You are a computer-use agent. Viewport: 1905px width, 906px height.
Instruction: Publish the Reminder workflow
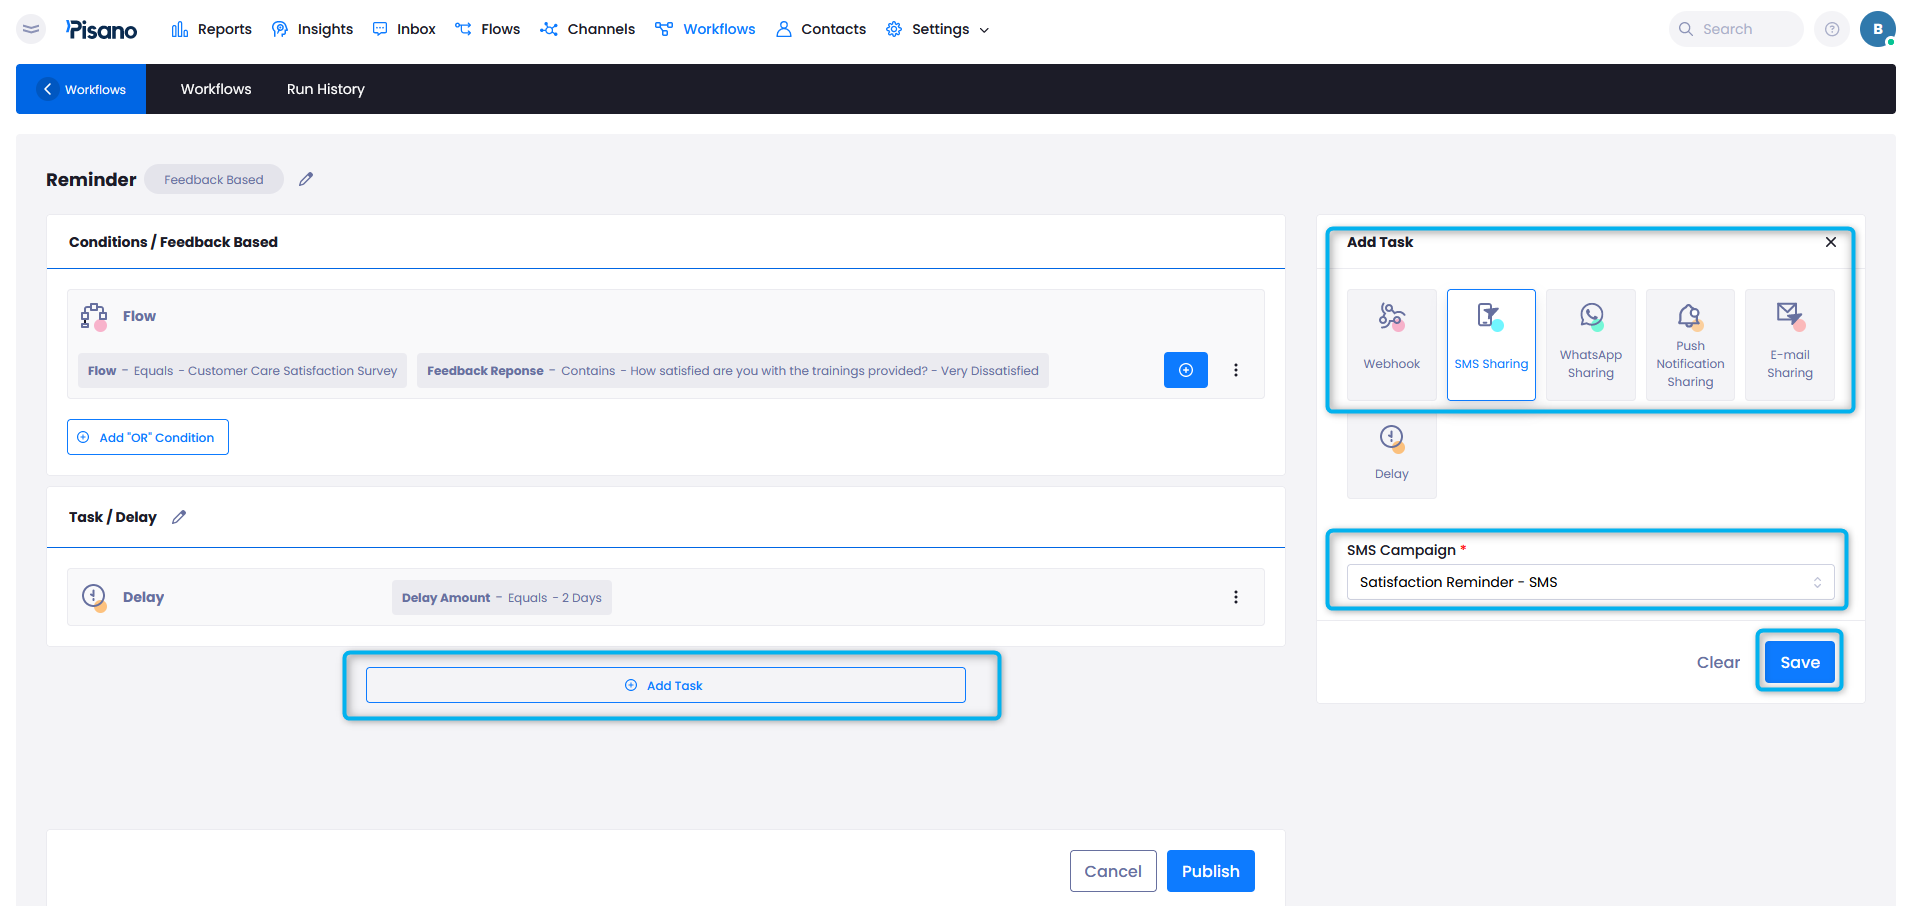[x=1210, y=871]
